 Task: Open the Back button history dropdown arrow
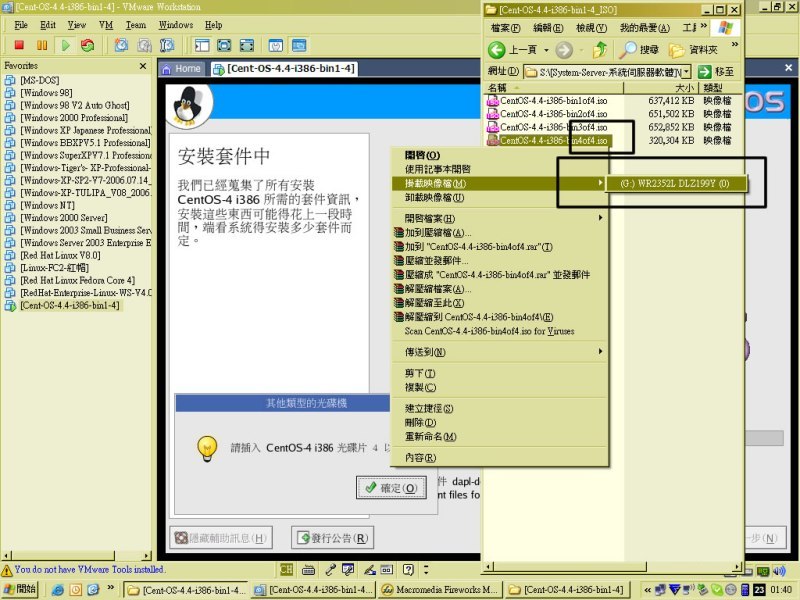coord(546,50)
